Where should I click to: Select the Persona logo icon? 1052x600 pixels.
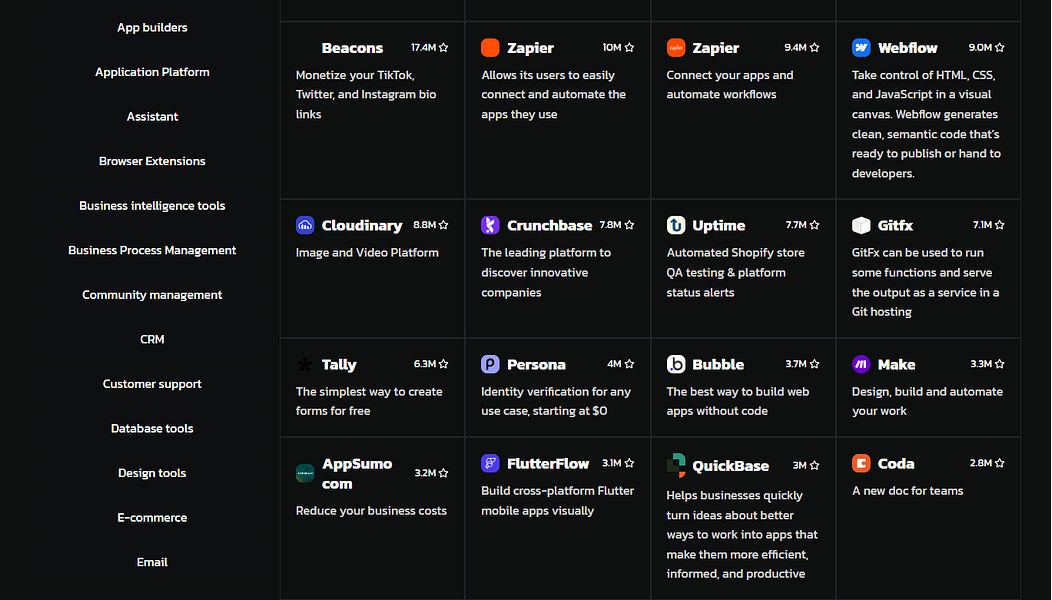(489, 364)
